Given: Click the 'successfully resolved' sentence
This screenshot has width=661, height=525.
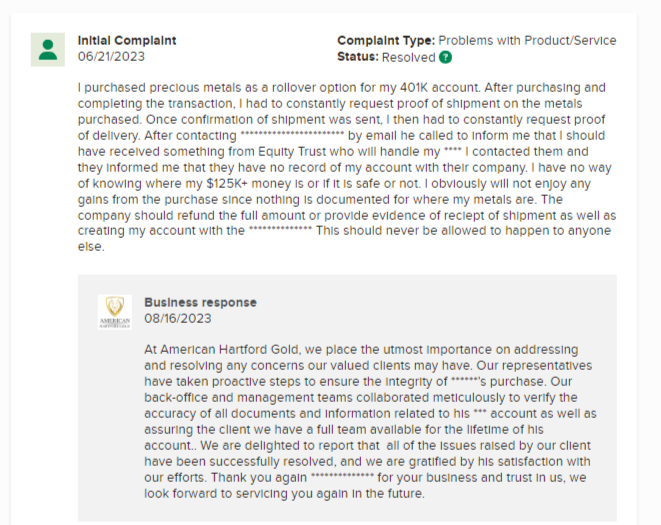Looking at the screenshot, I should (x=367, y=462).
